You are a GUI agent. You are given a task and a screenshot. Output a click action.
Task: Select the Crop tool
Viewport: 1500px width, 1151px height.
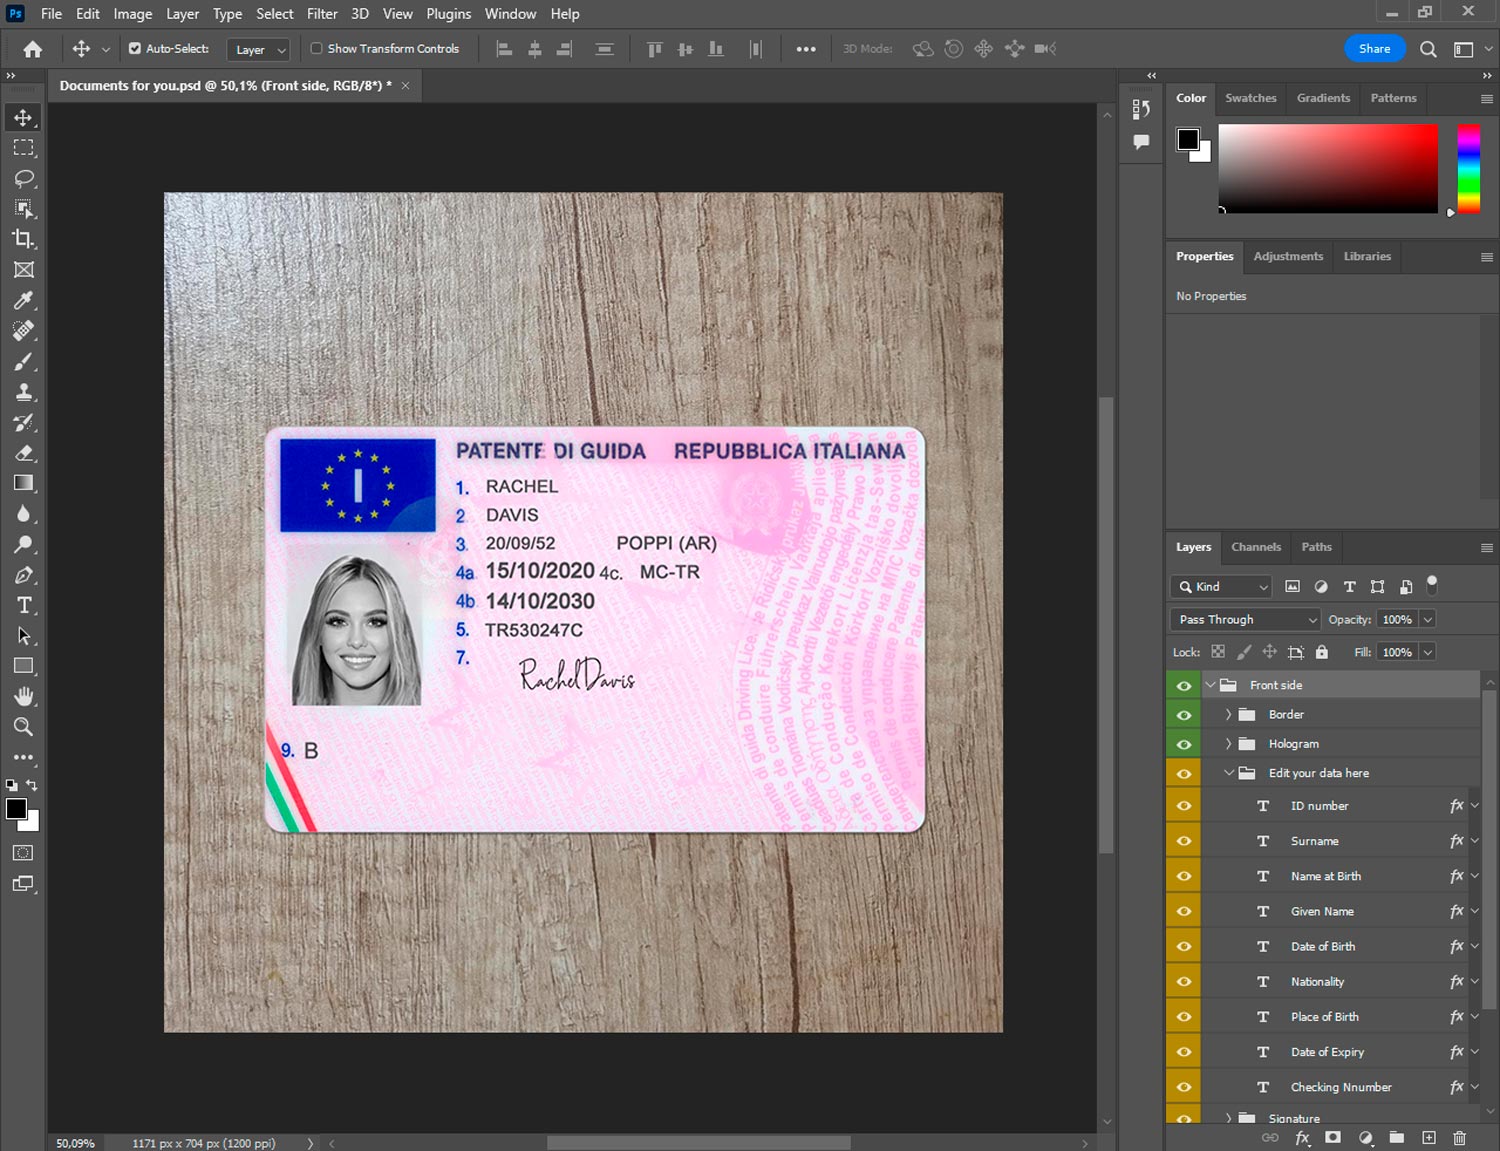click(24, 239)
